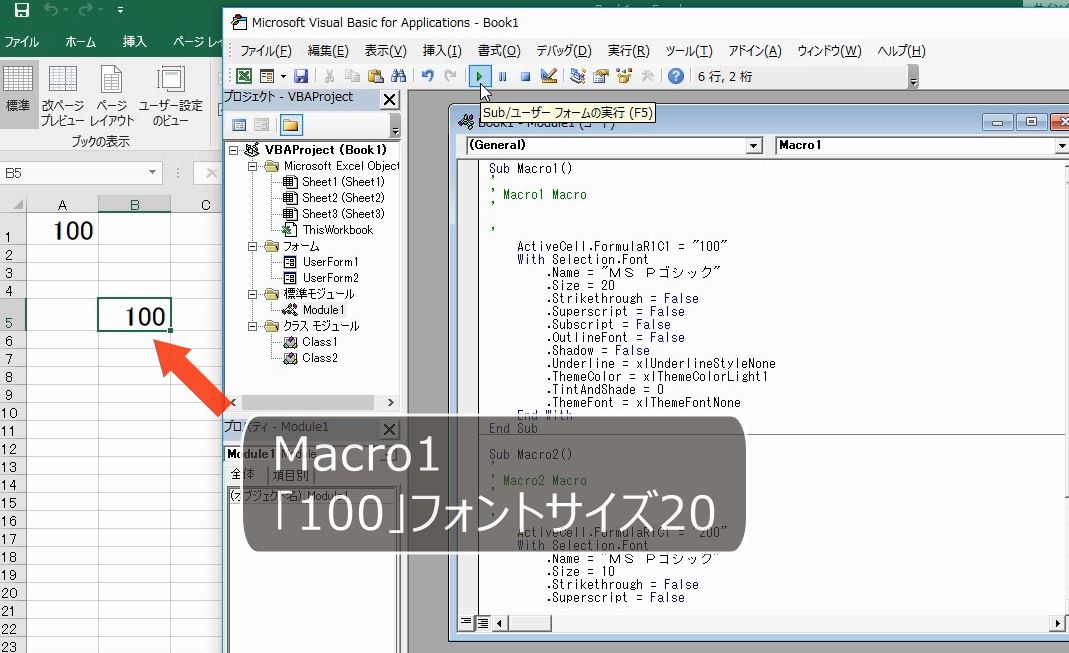Screen dimensions: 1069x653
Task: Click Paste clipboard icon in VBA toolbar
Action: [375, 76]
